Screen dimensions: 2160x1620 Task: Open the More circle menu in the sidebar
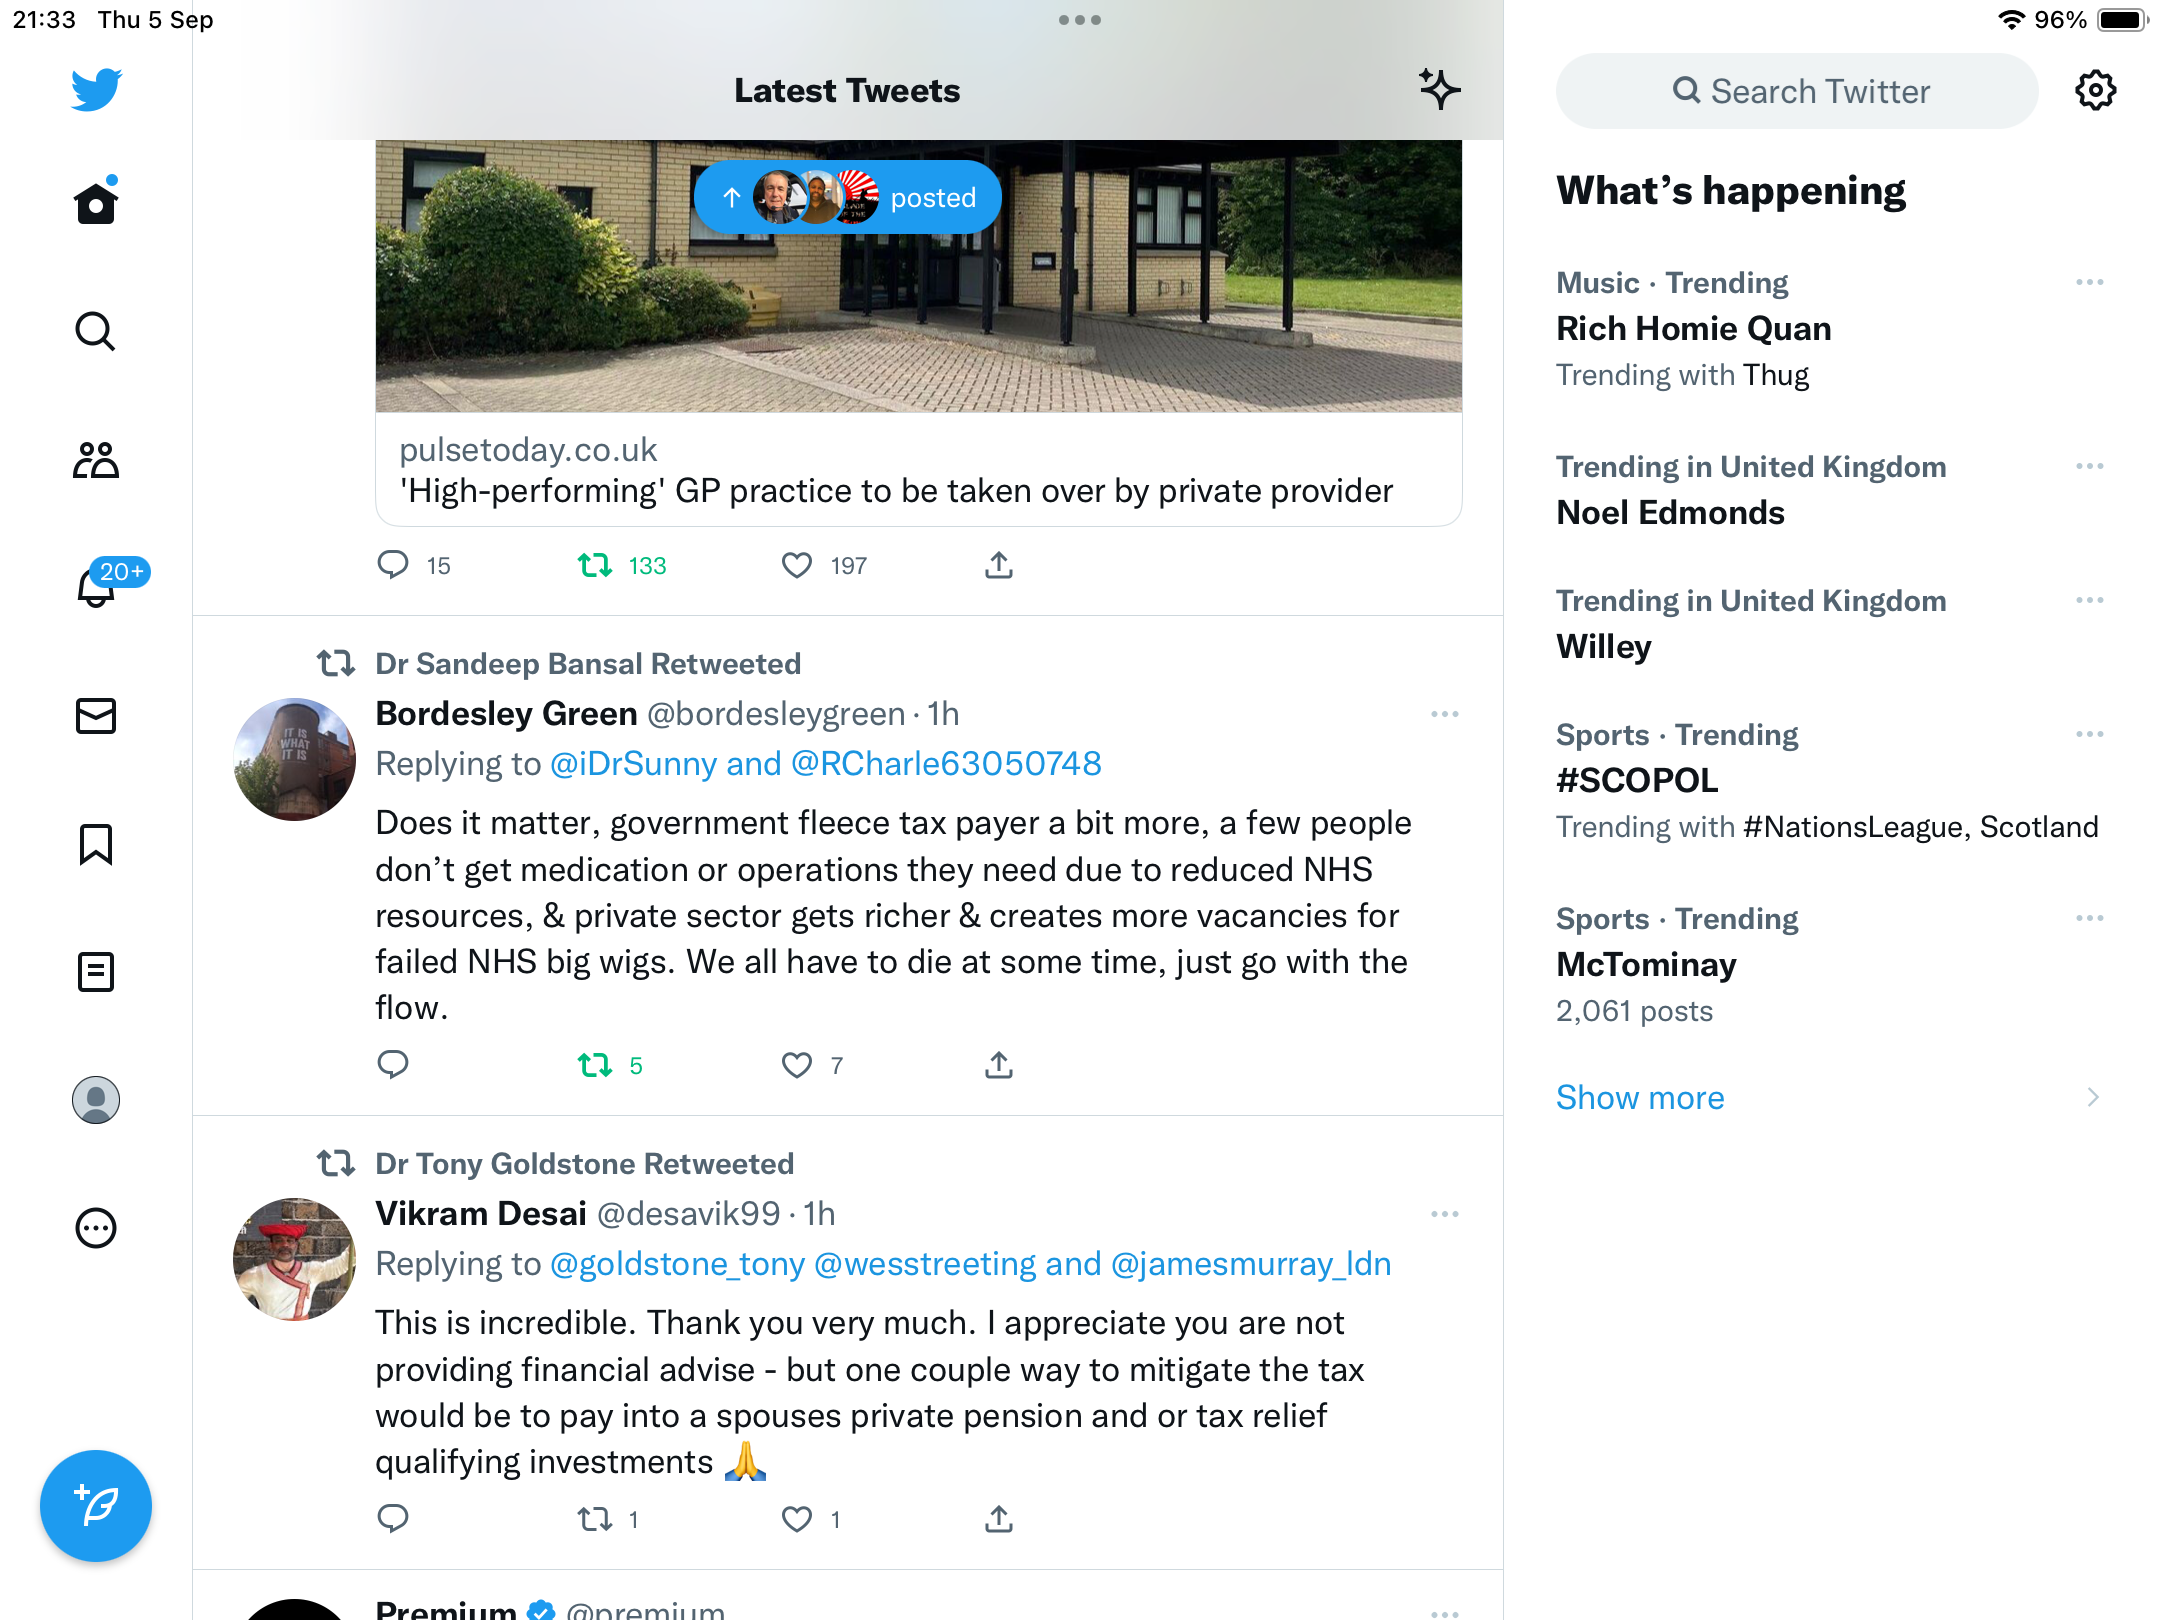point(96,1228)
